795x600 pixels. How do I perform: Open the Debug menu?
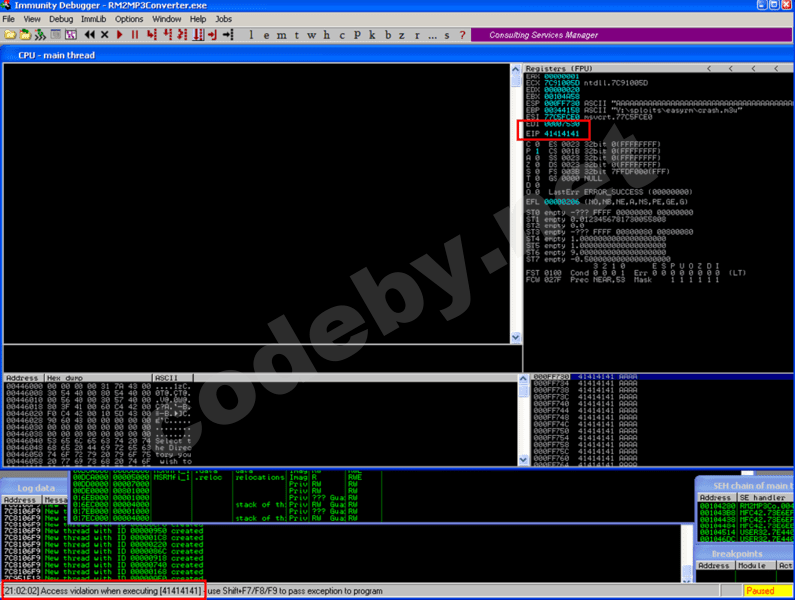tap(61, 19)
